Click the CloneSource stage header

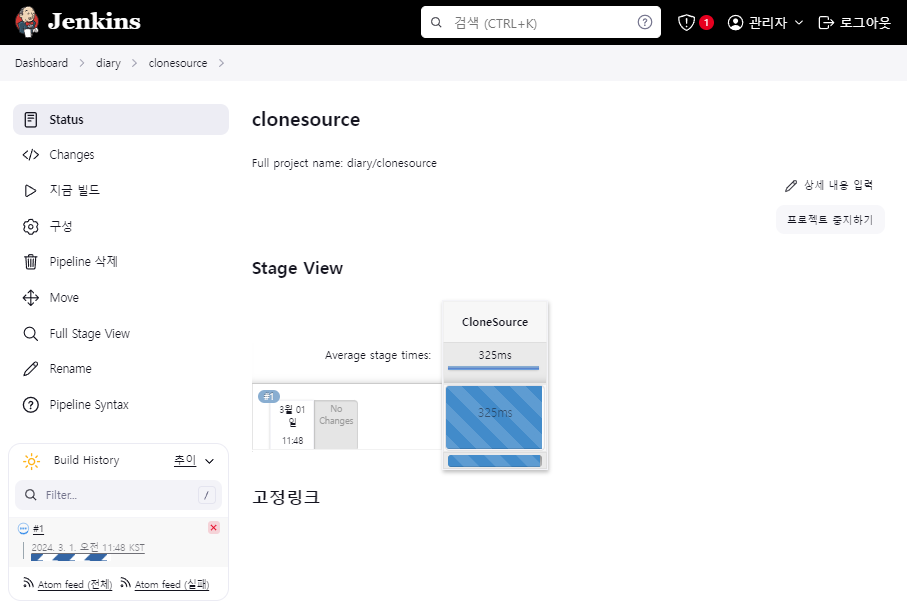point(495,322)
